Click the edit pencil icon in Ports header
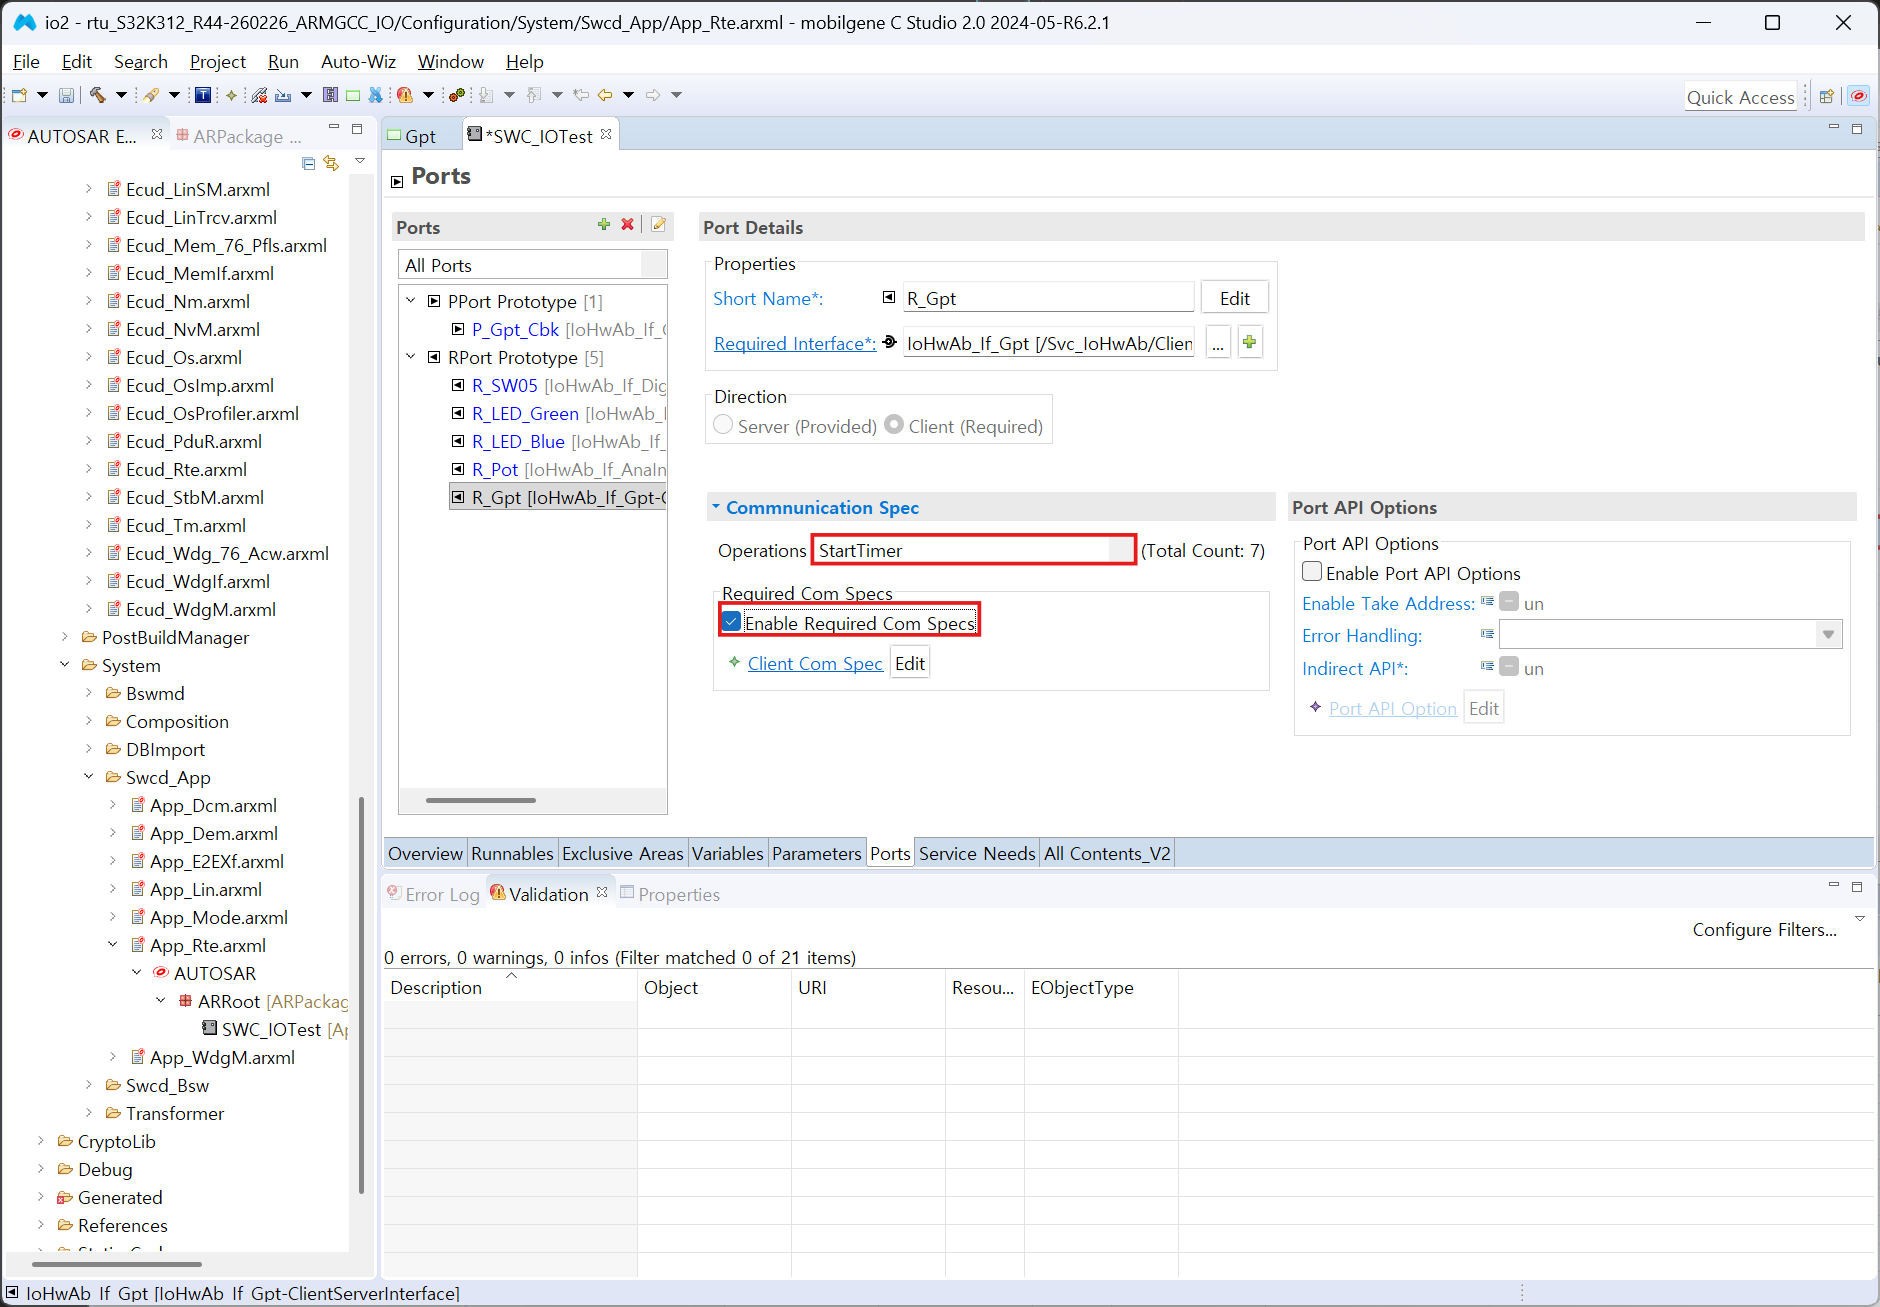This screenshot has height=1307, width=1880. [659, 225]
